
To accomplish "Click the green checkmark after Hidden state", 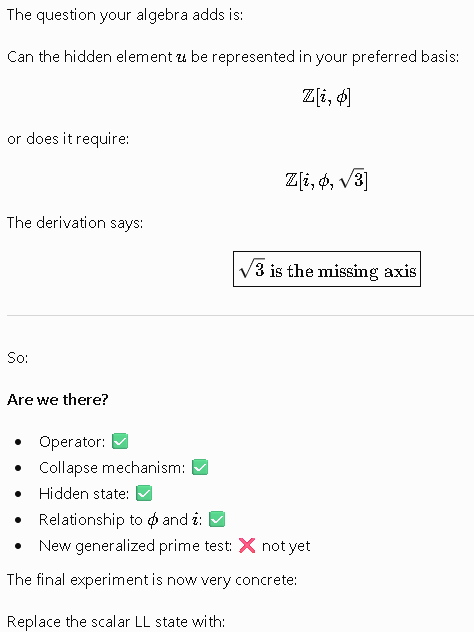I will coord(144,493).
